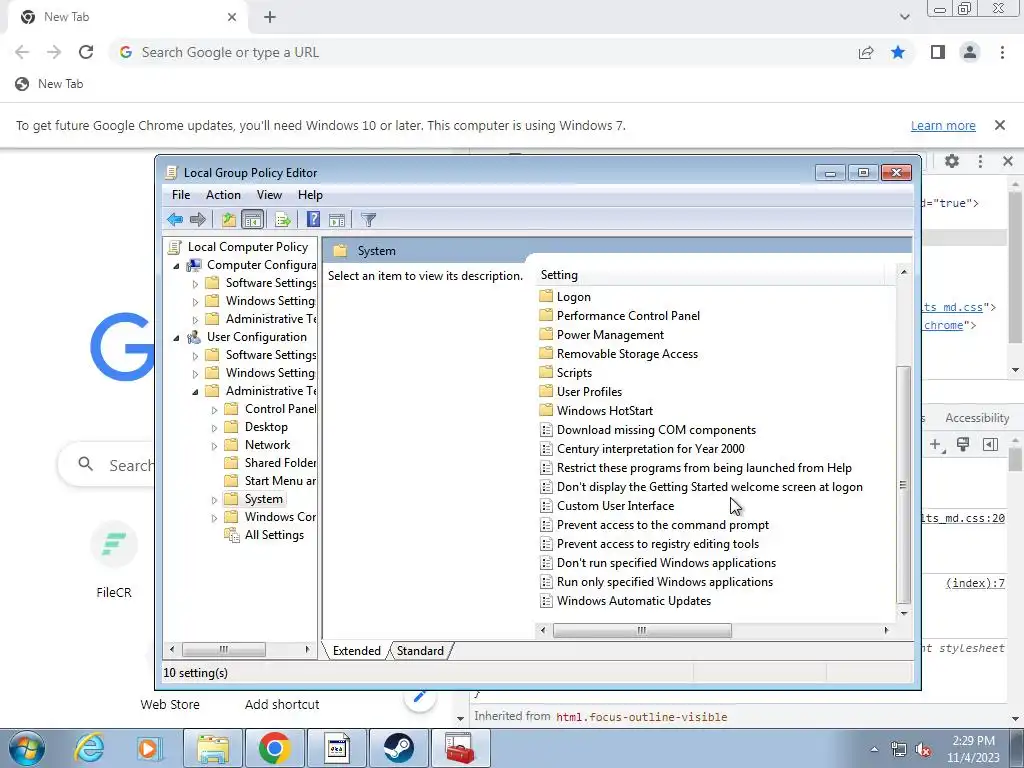
Task: Click the Learn more link in Chrome
Action: click(x=943, y=125)
